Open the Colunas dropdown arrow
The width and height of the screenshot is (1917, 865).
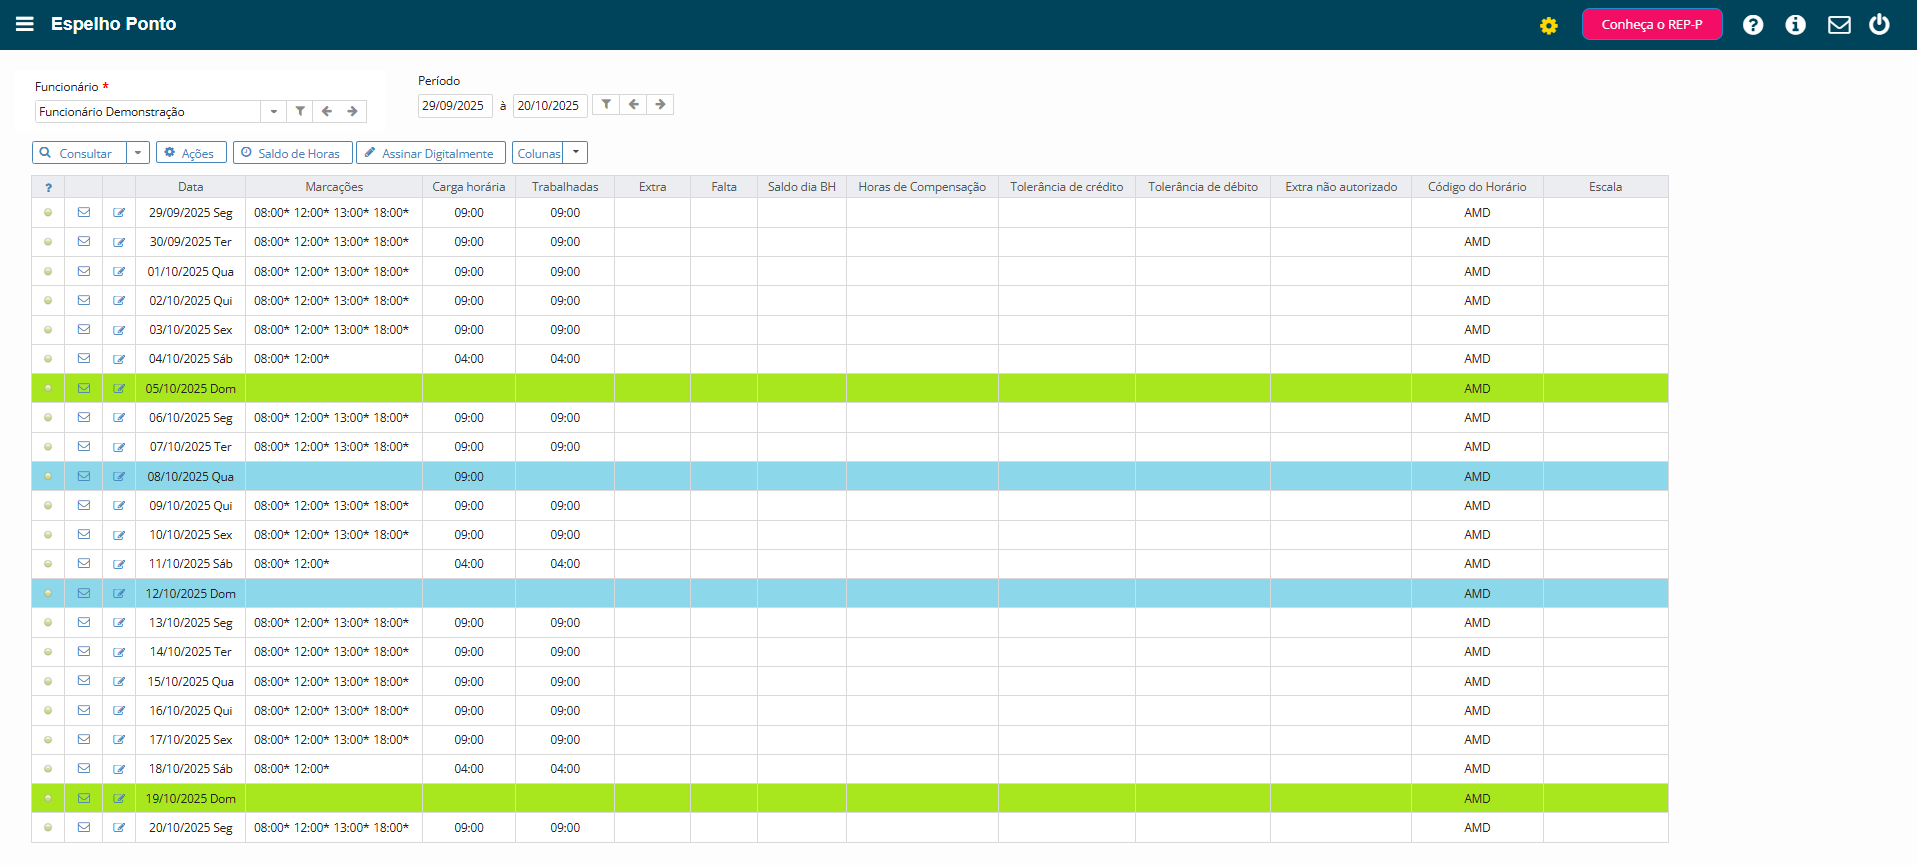pos(576,153)
